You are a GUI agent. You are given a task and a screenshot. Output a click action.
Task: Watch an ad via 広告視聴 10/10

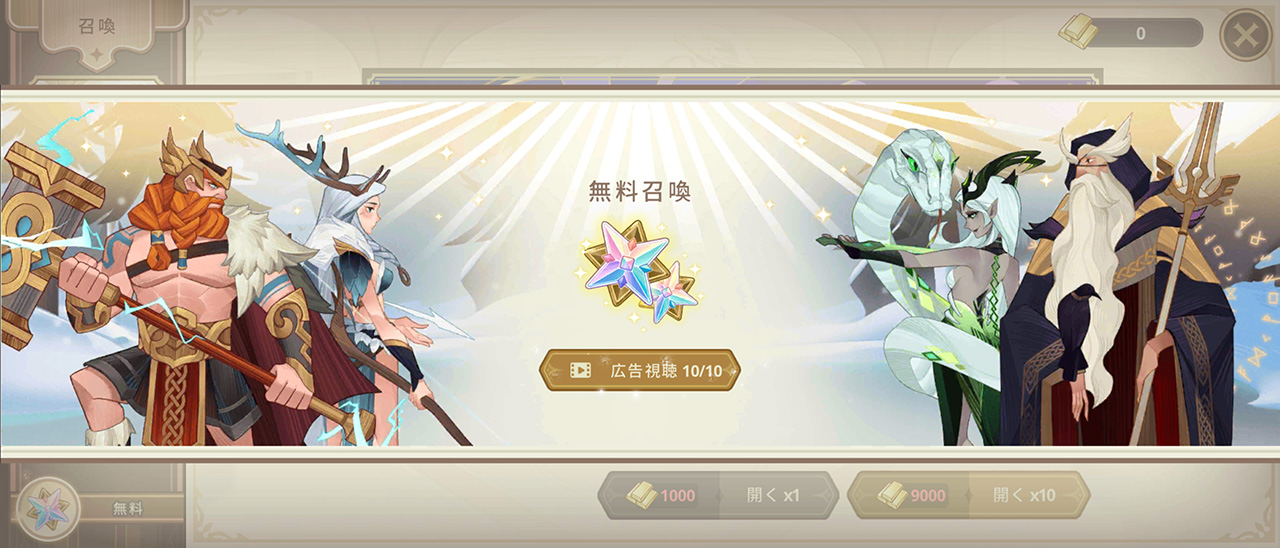(x=640, y=370)
